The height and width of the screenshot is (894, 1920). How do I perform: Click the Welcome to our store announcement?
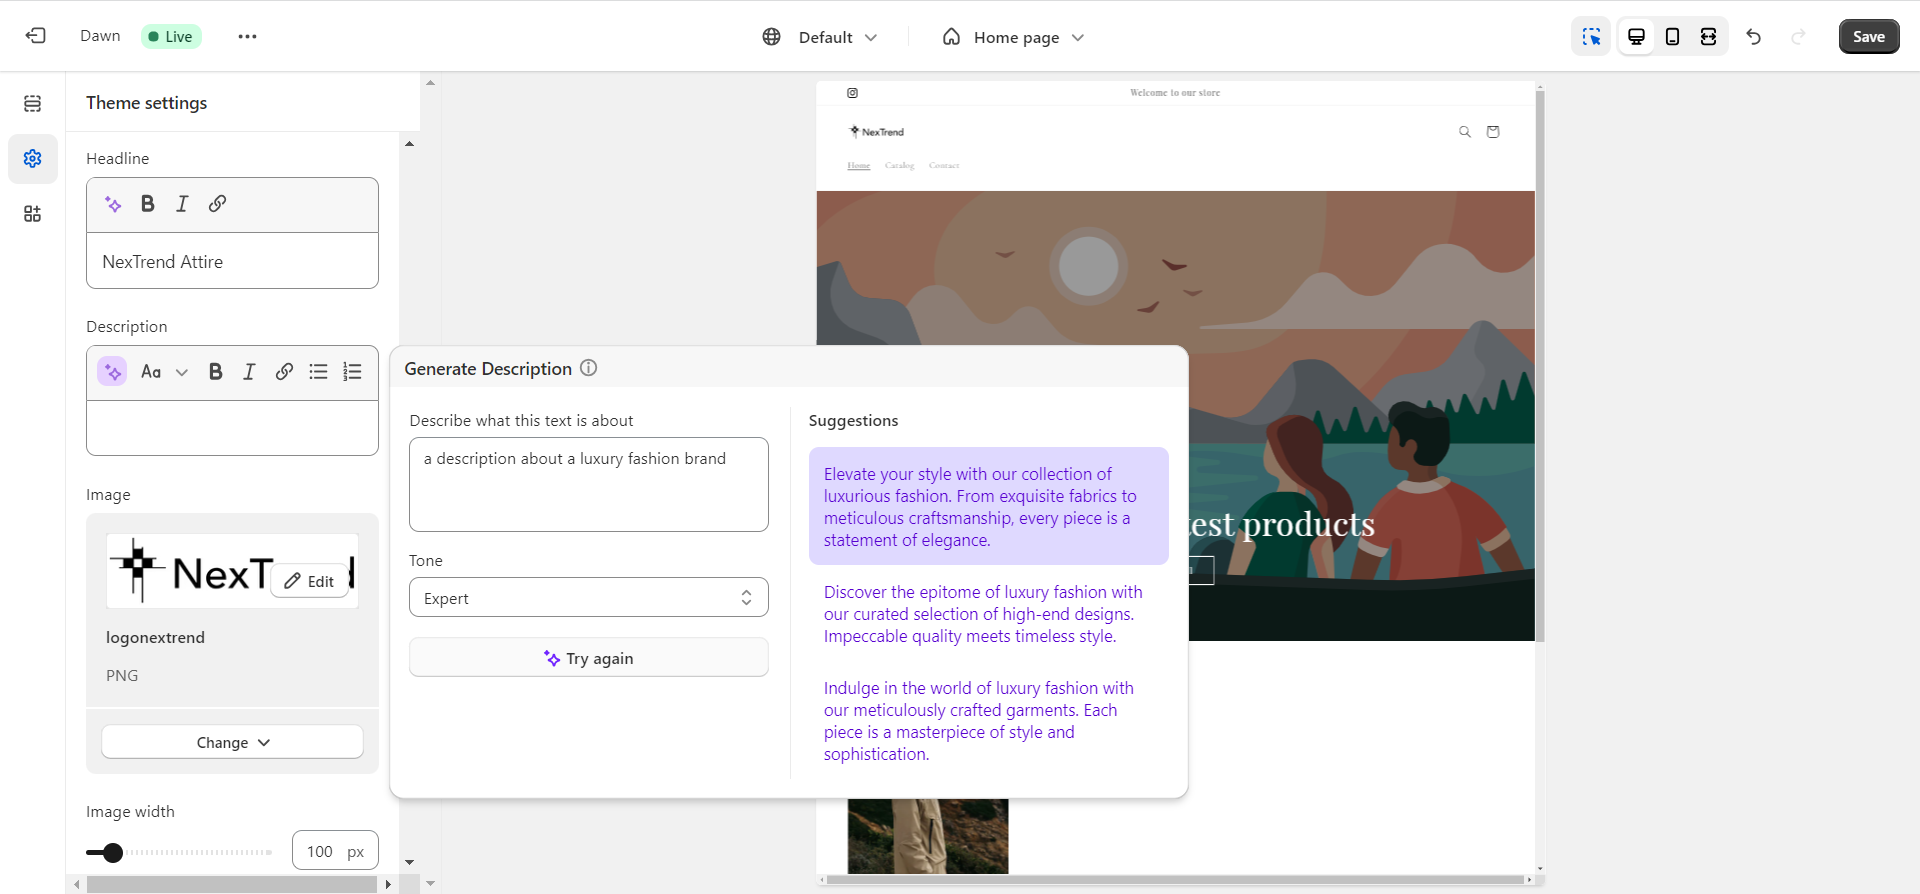point(1175,93)
